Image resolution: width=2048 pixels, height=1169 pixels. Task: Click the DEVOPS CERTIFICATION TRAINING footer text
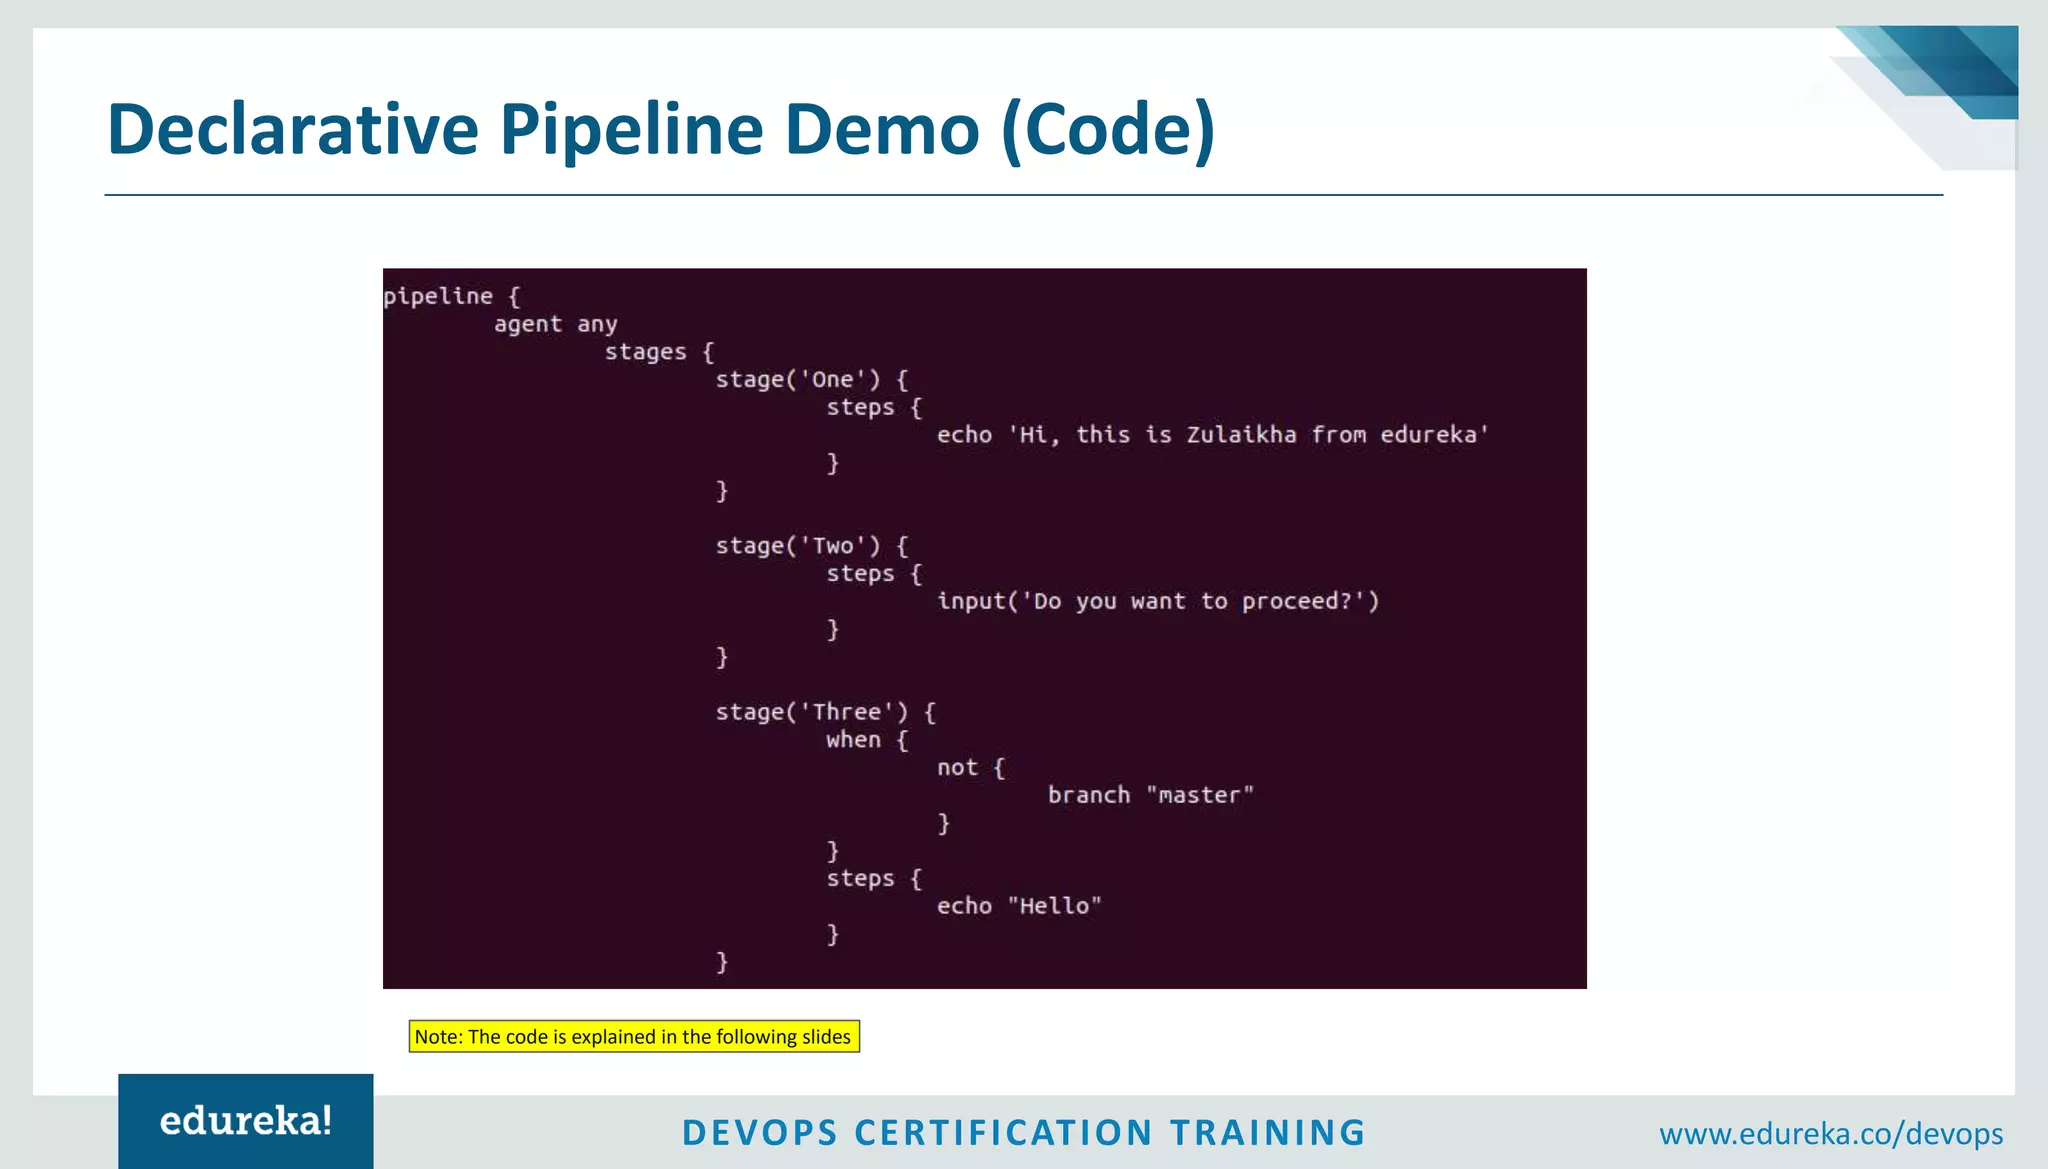(x=1024, y=1132)
